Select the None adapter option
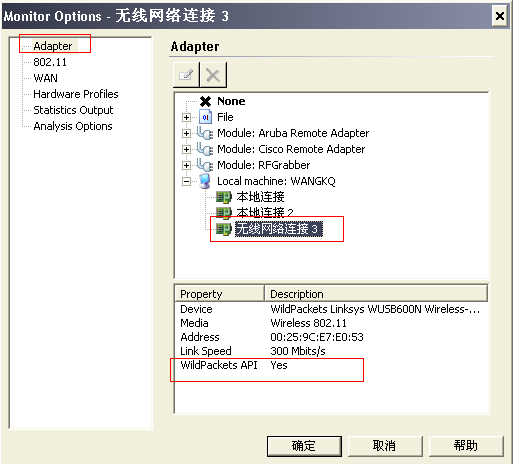Screen dimensions: 513x464 [231, 101]
